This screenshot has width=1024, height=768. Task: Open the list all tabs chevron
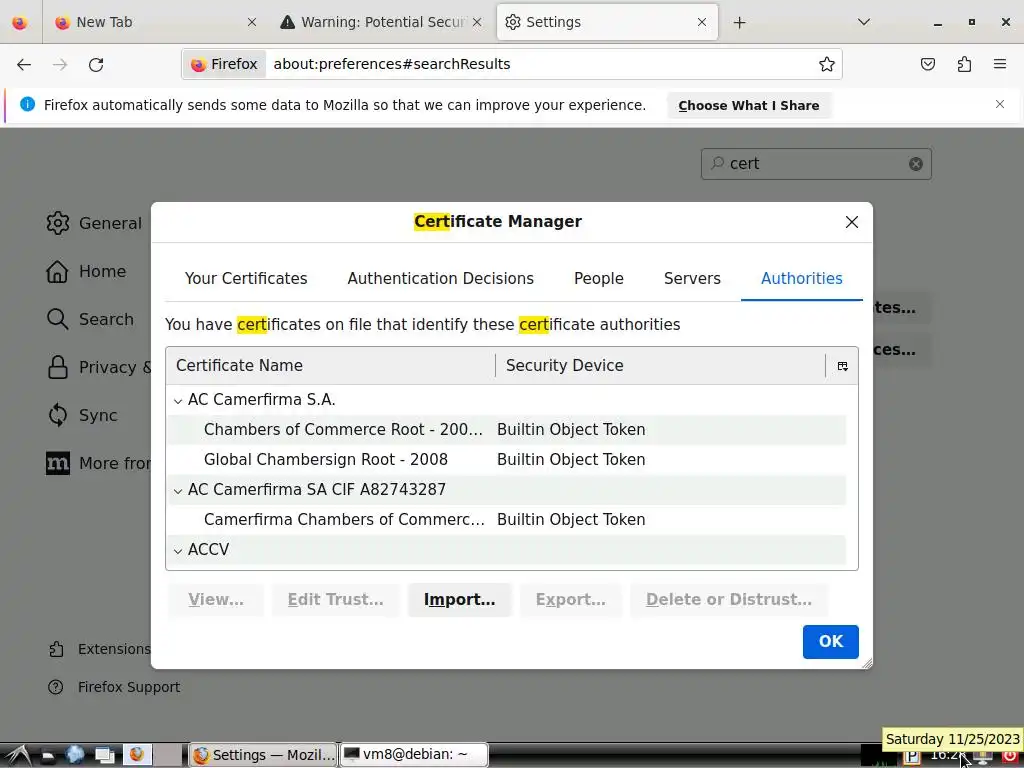point(863,22)
